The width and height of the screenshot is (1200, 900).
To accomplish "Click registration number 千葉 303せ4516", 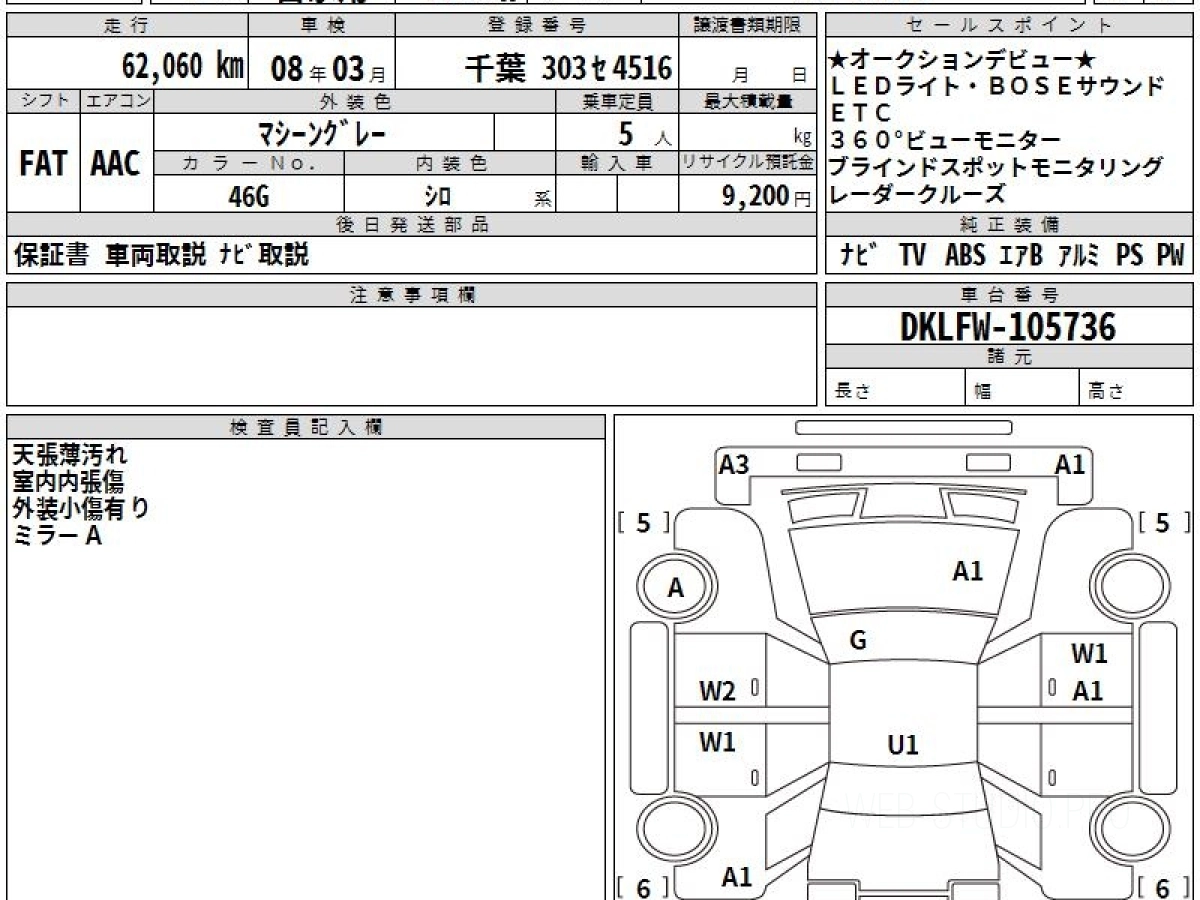I will coord(568,68).
